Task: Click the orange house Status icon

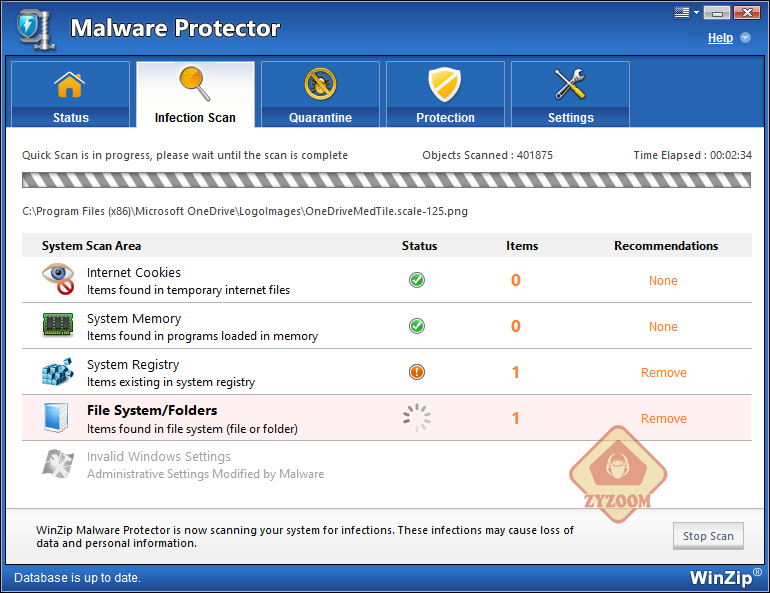Action: (x=70, y=84)
